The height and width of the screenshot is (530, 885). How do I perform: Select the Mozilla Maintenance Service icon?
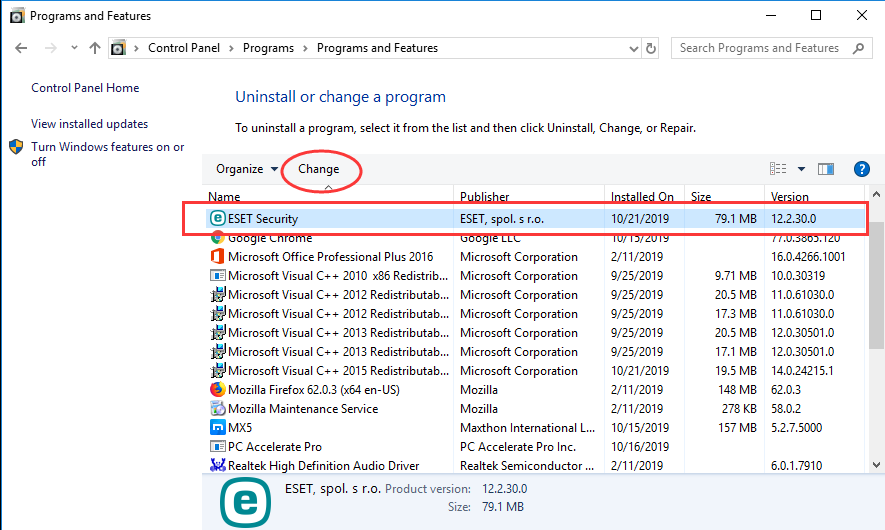click(x=217, y=408)
